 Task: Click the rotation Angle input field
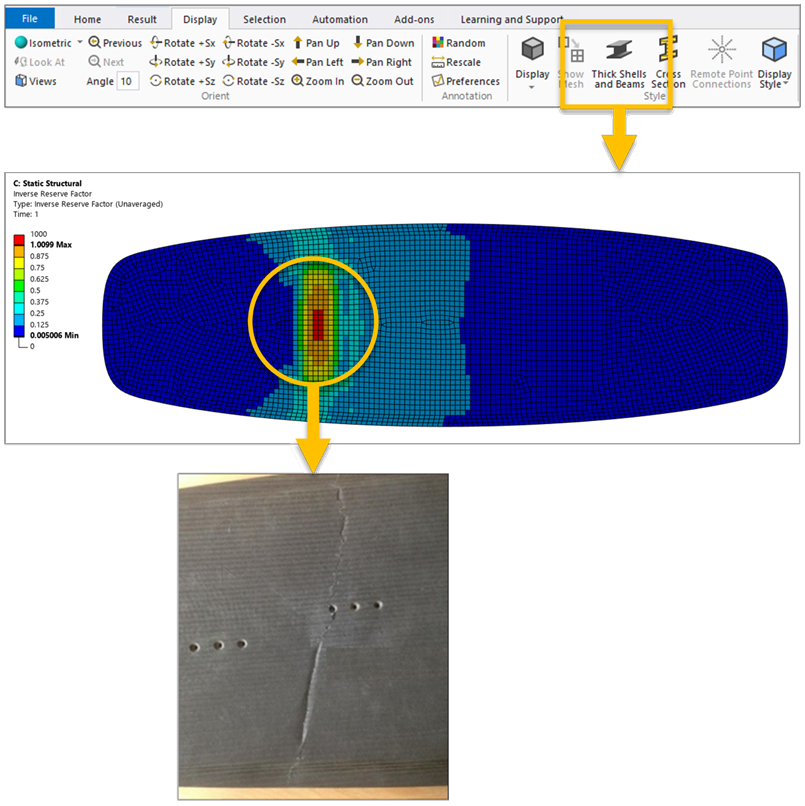point(128,81)
